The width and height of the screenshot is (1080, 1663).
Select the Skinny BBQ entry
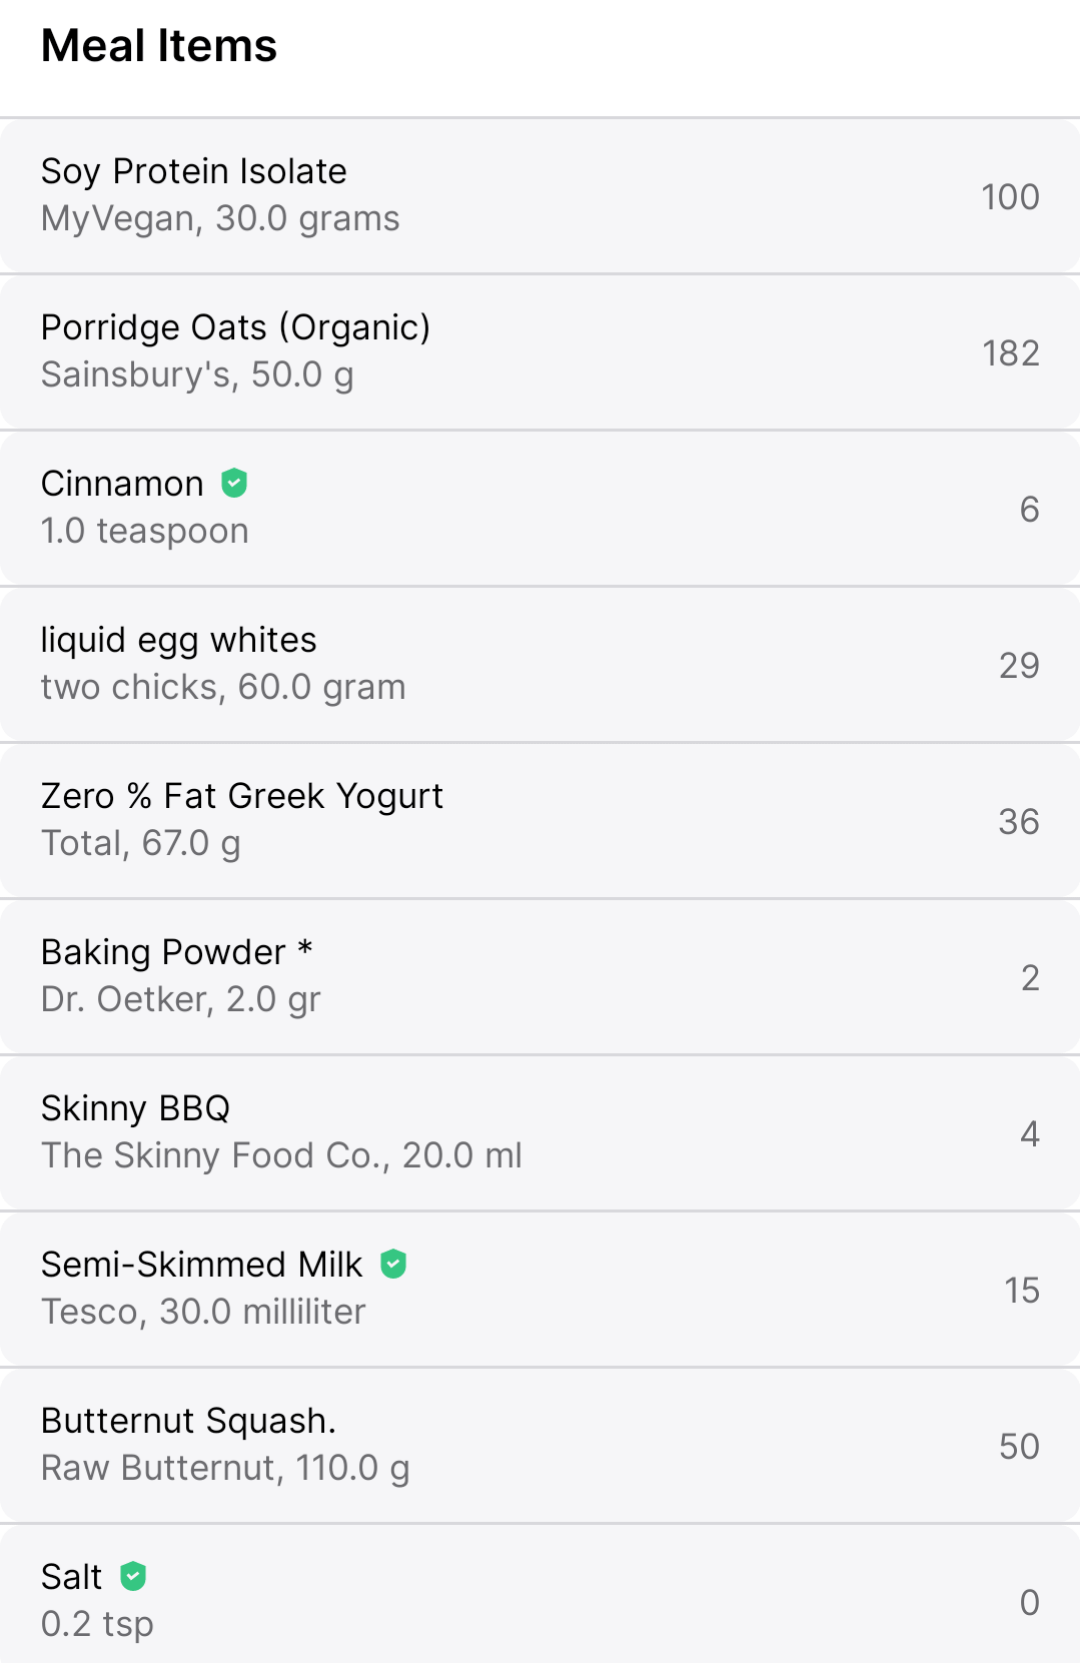point(540,1132)
